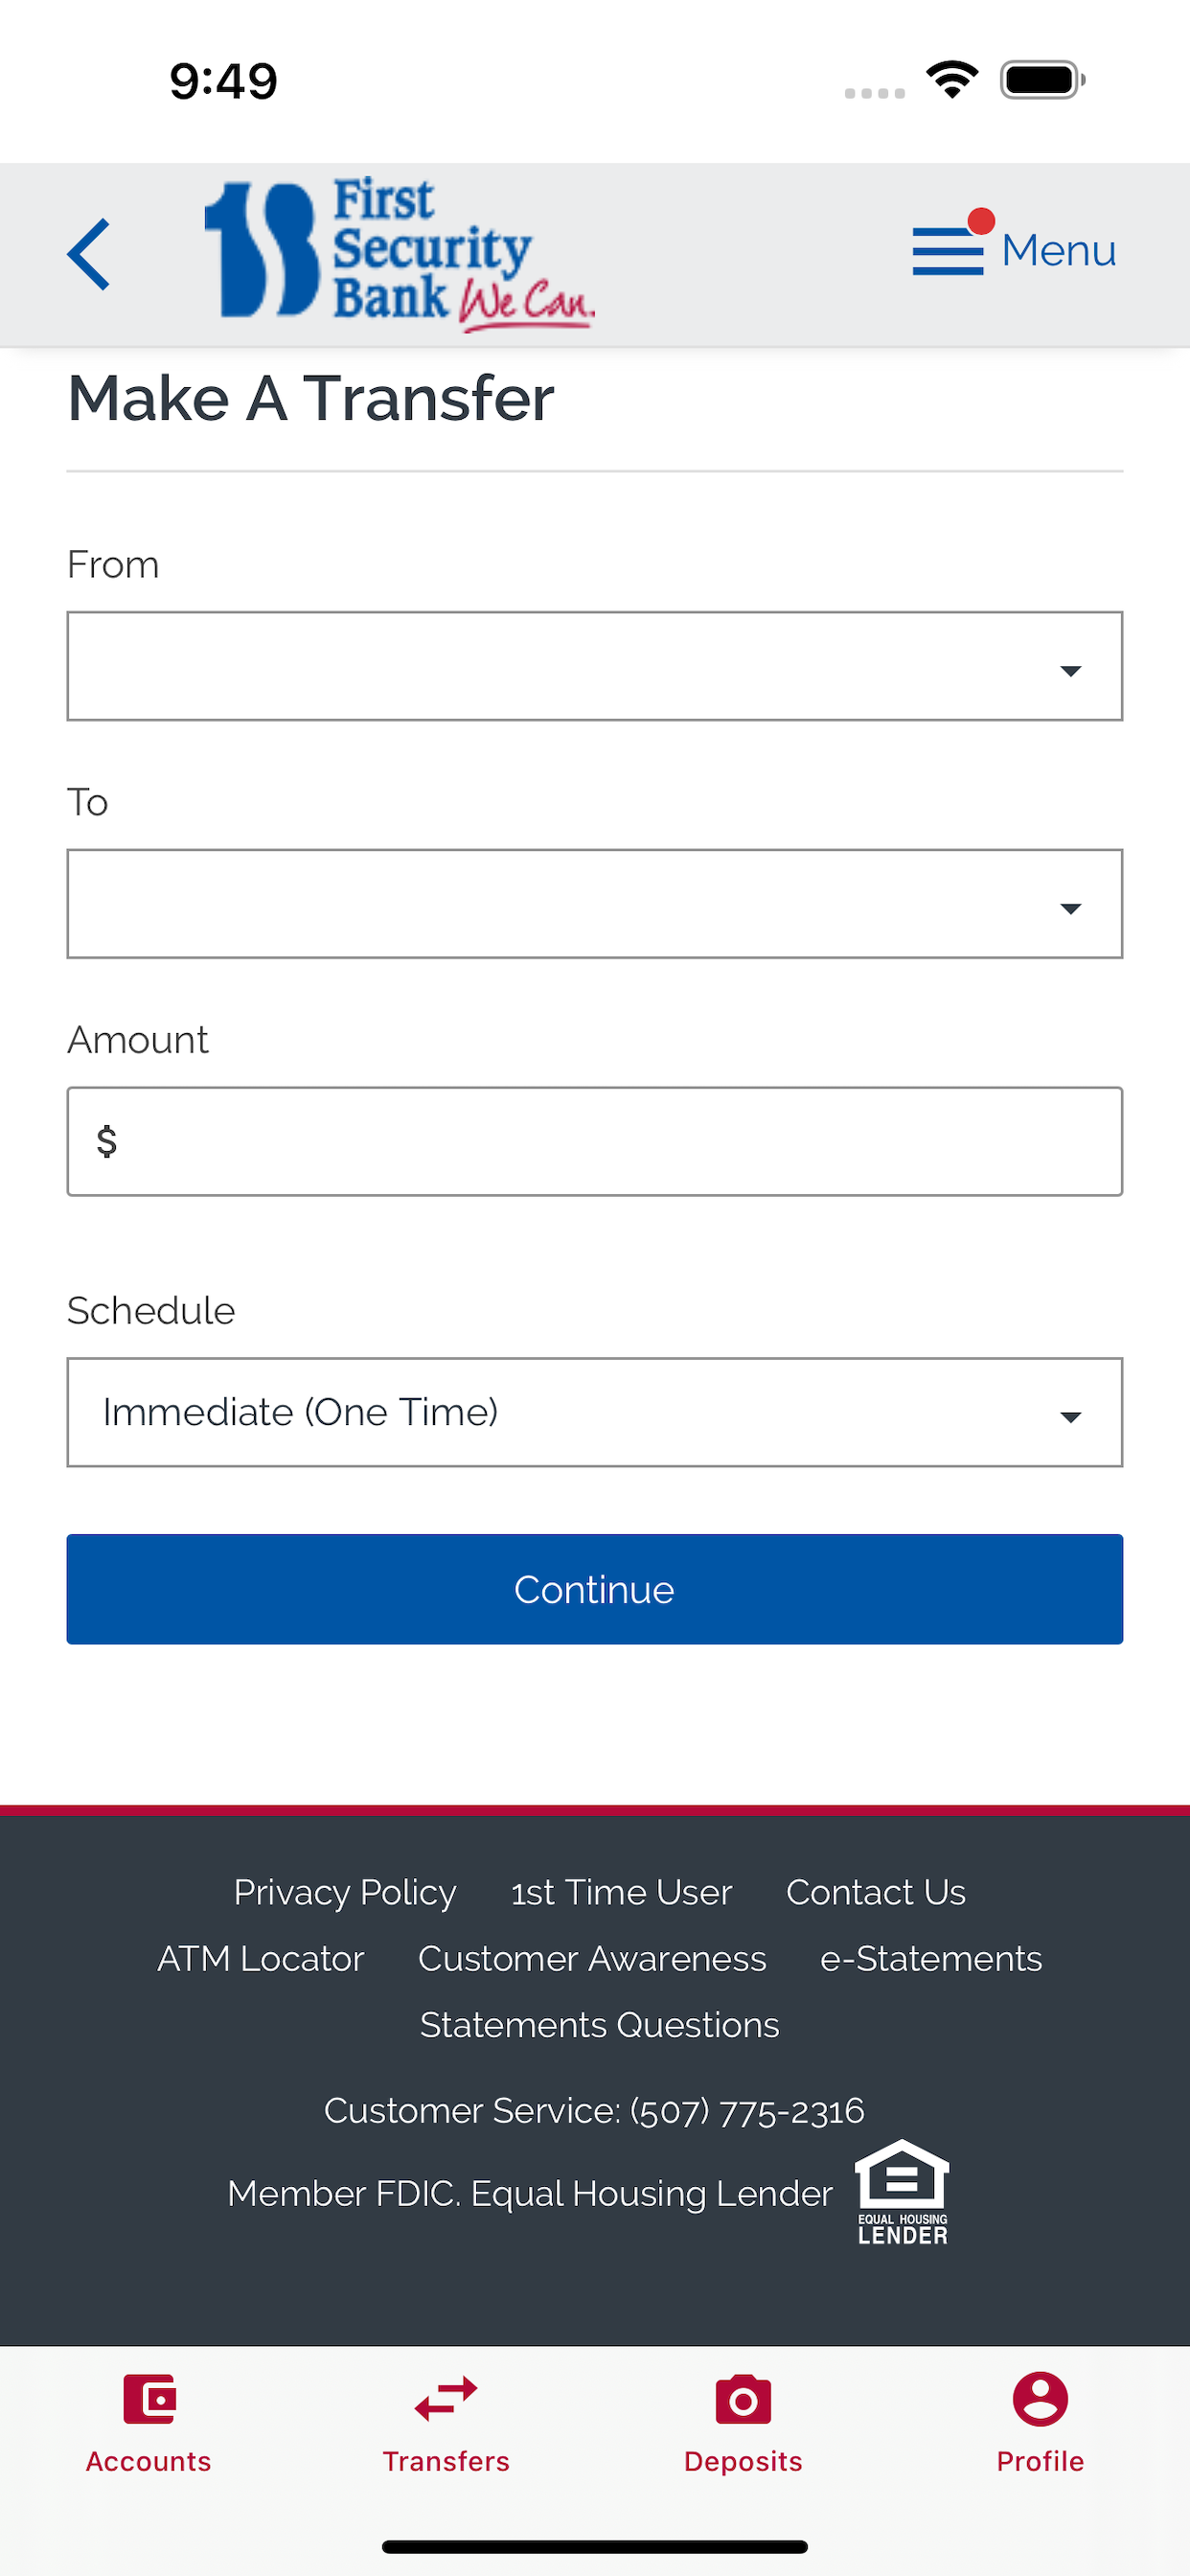Tap the blue Continue button

click(x=595, y=1589)
